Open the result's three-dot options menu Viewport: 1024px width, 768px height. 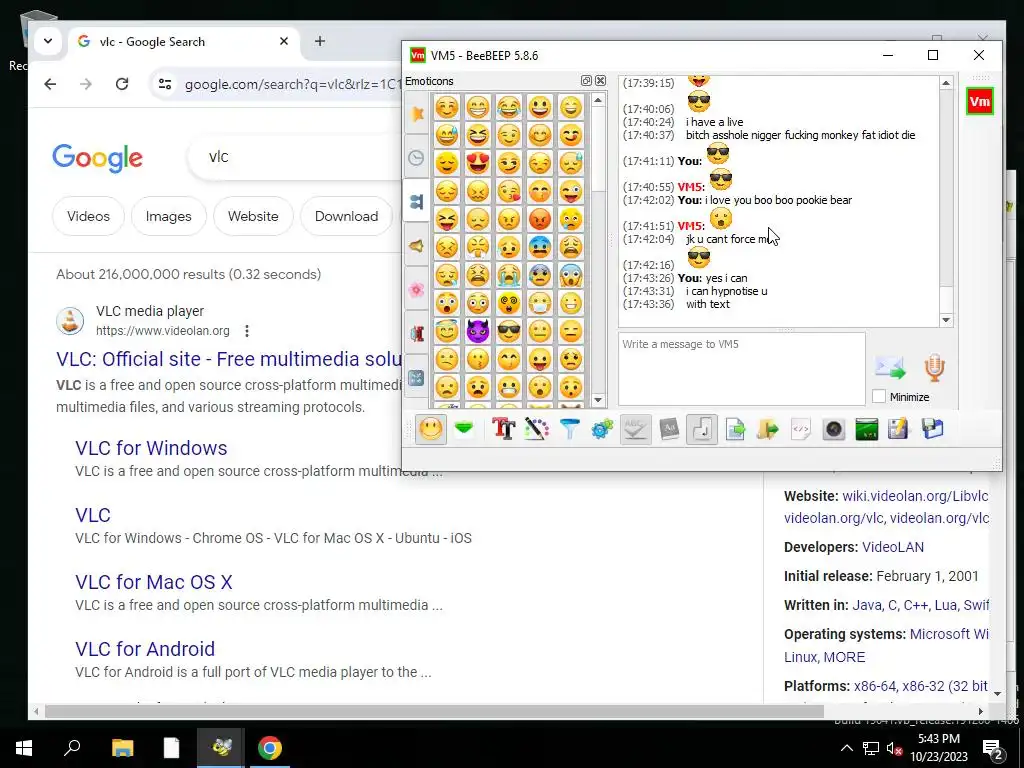(247, 330)
